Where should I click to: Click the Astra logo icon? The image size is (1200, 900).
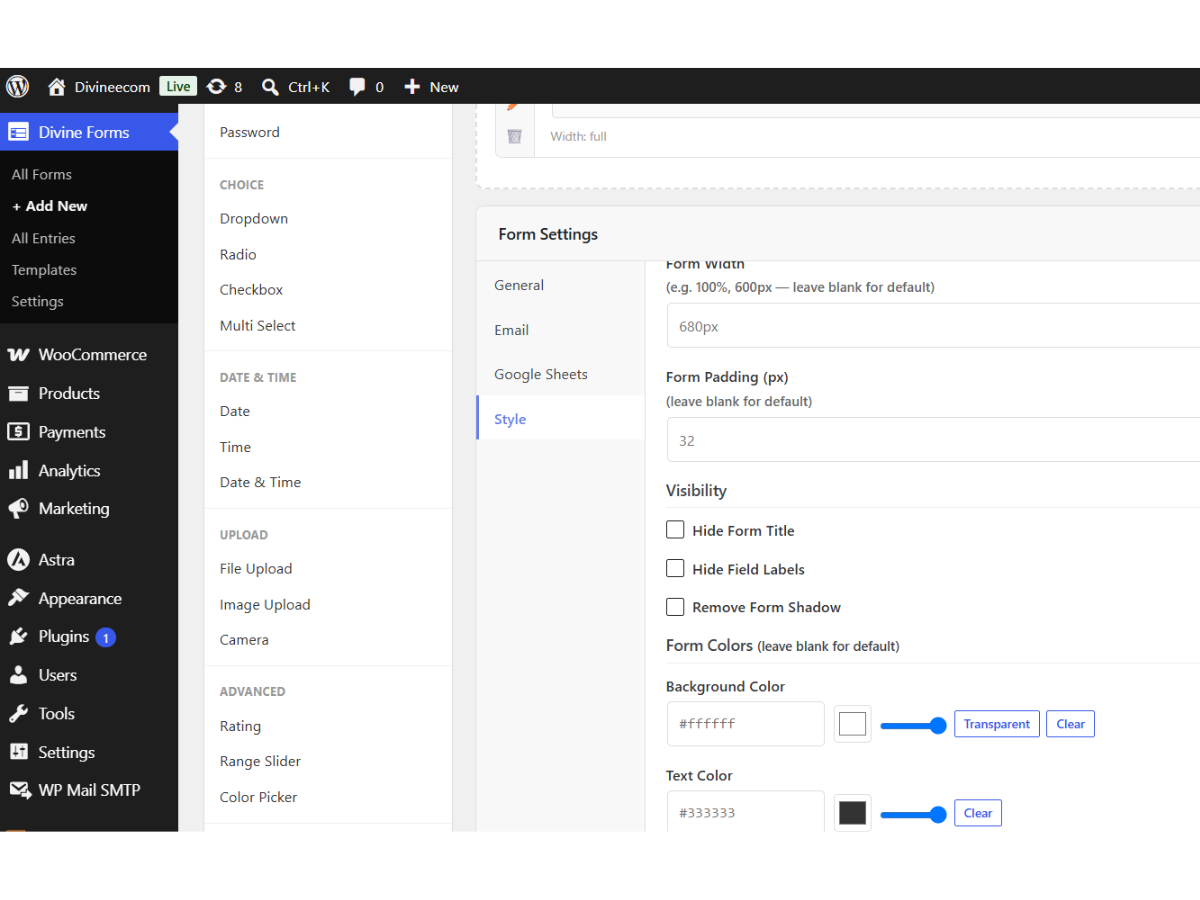coord(18,560)
